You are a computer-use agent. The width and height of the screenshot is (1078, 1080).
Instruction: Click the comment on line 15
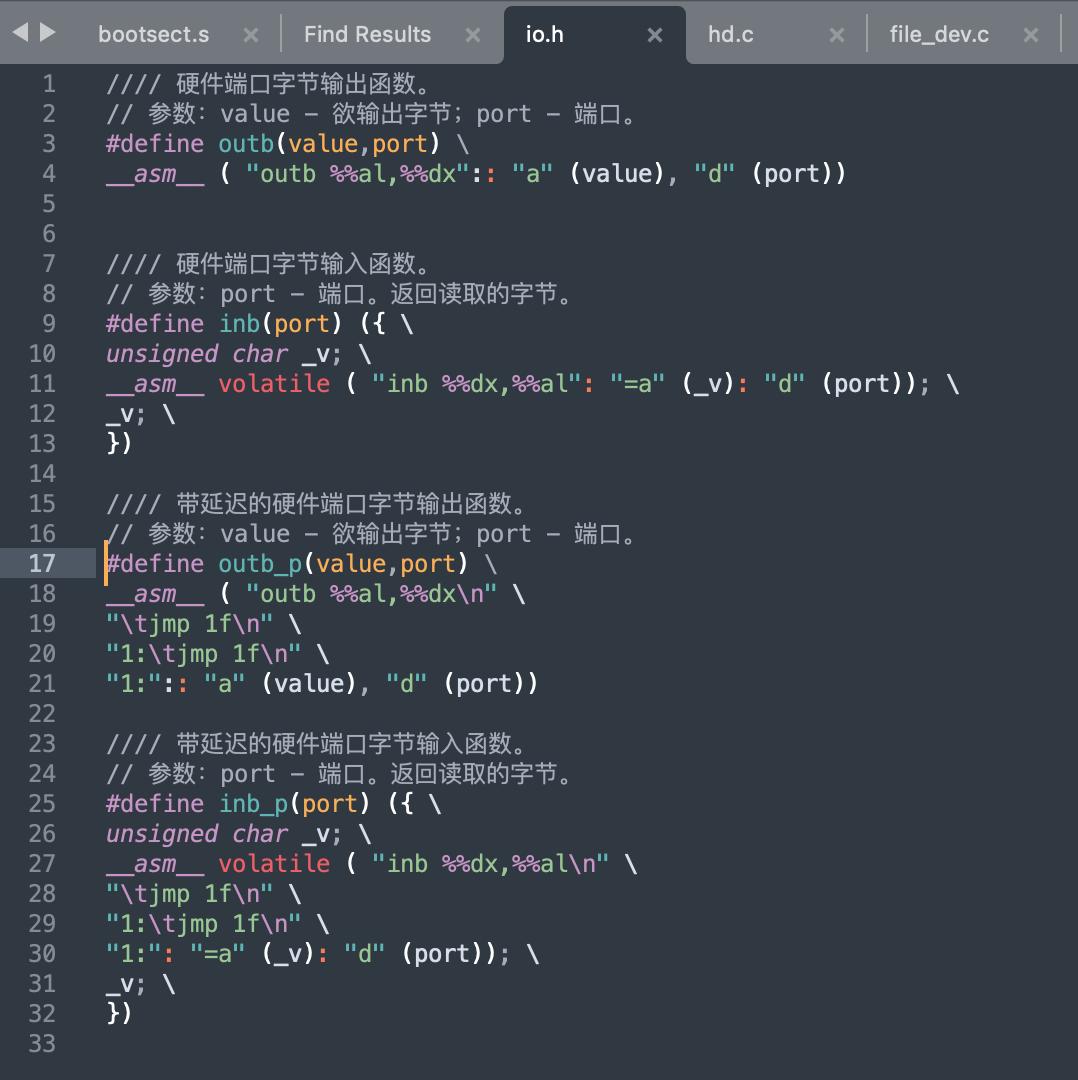[317, 503]
